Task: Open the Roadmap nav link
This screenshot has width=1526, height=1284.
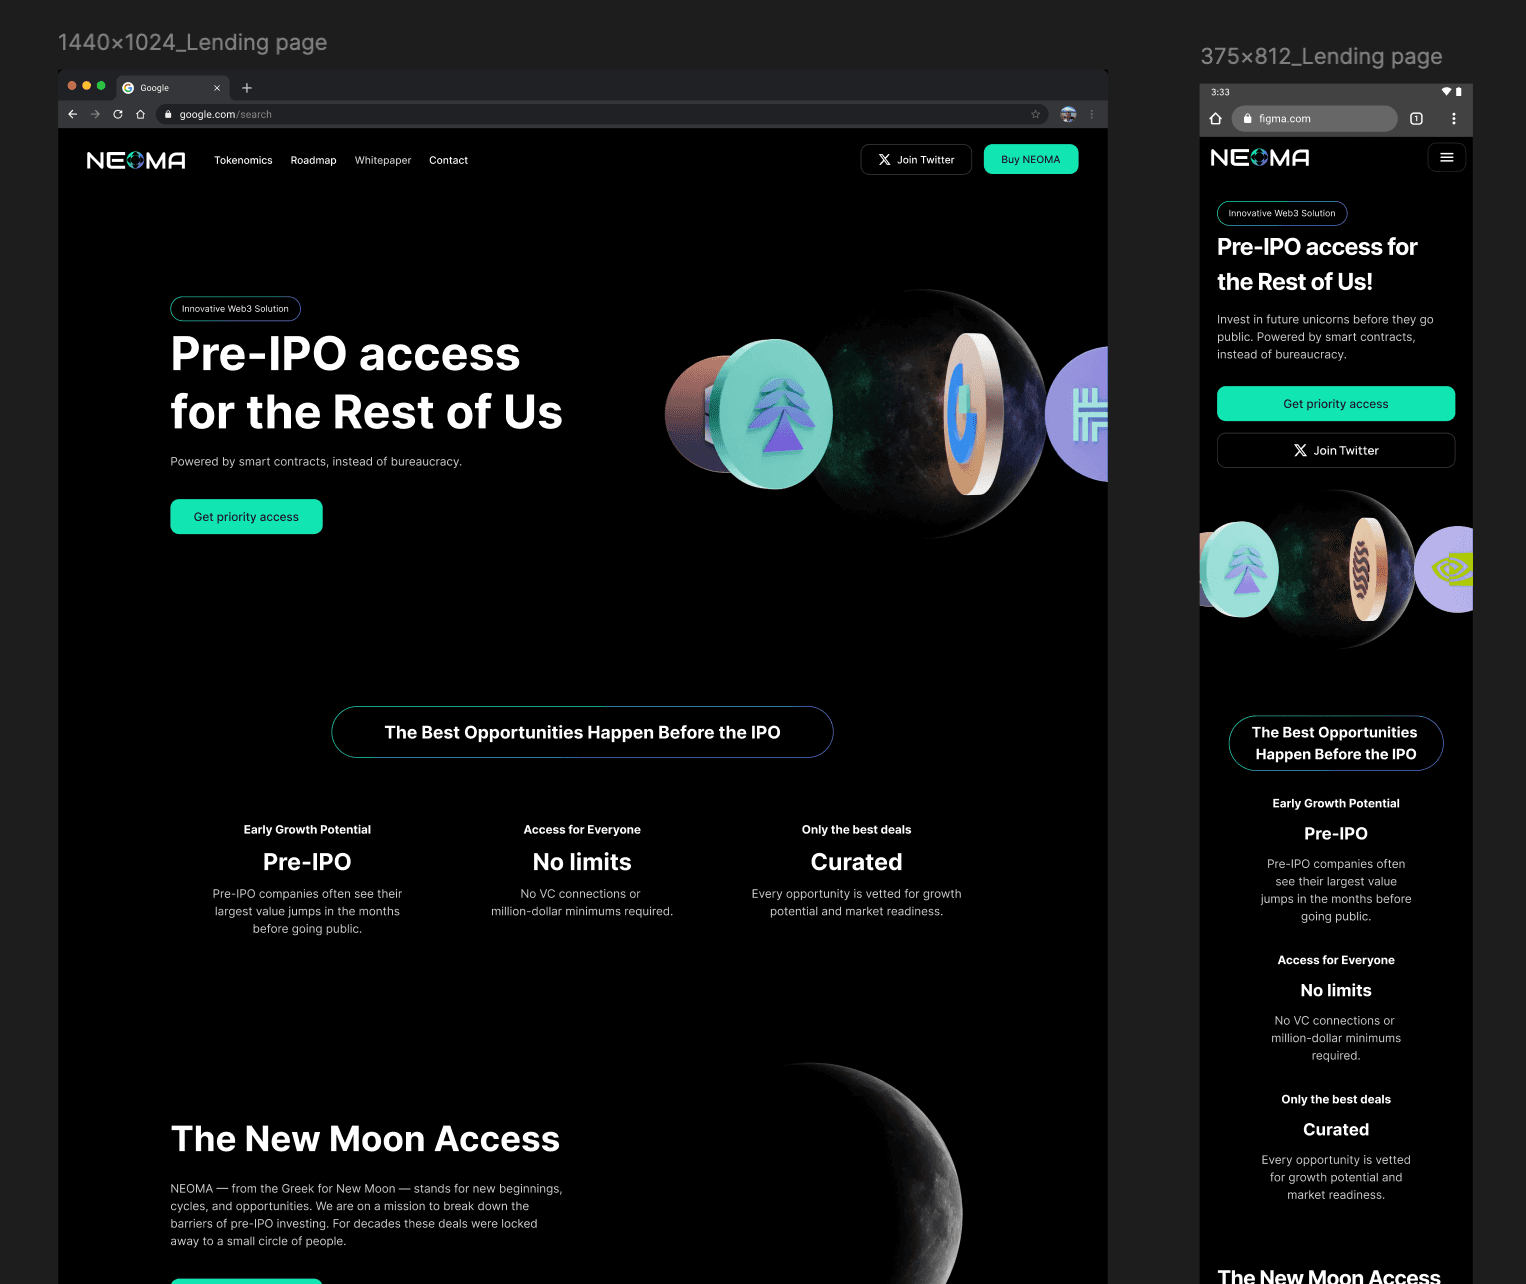Action: (313, 160)
